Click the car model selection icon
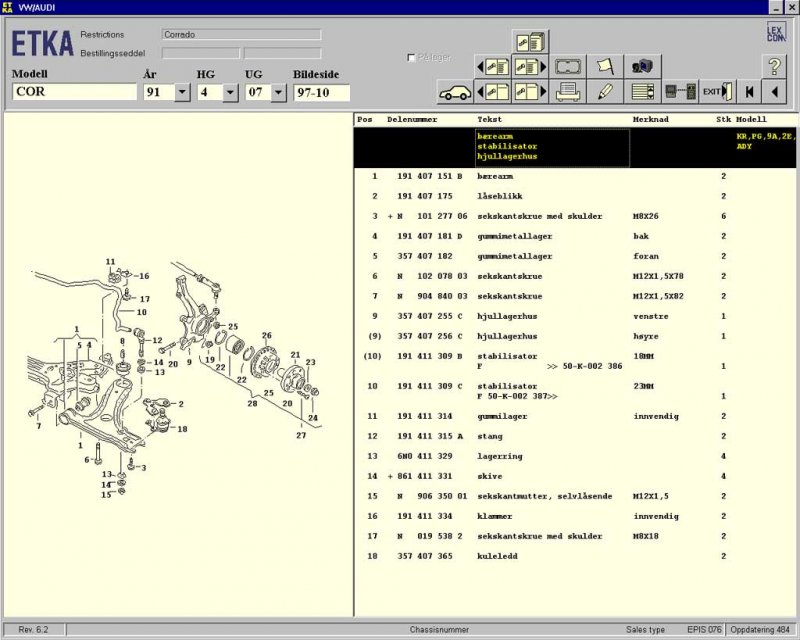The width and height of the screenshot is (800, 640). (x=456, y=92)
